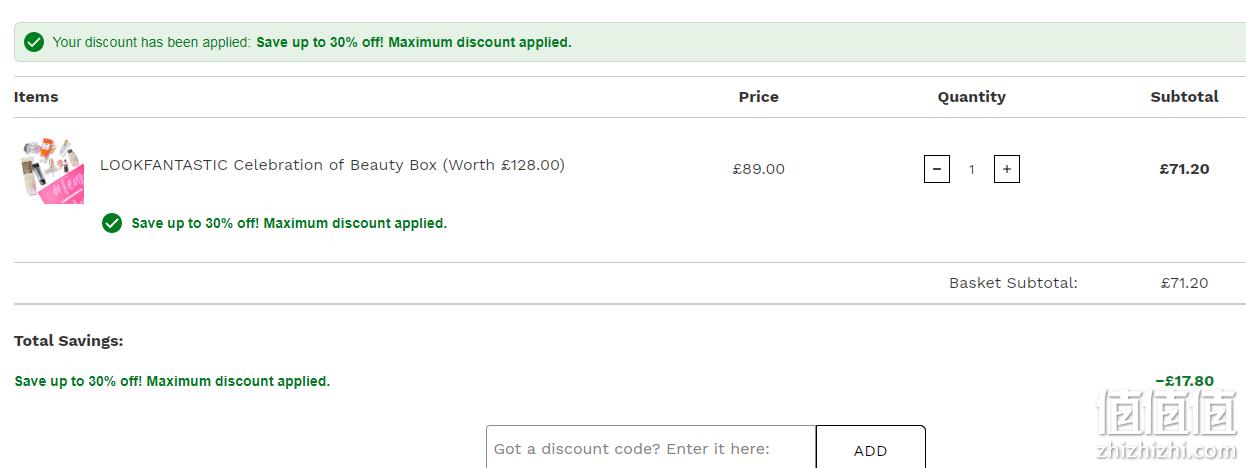Click the Items column header
This screenshot has height=468, width=1246.
click(x=36, y=97)
